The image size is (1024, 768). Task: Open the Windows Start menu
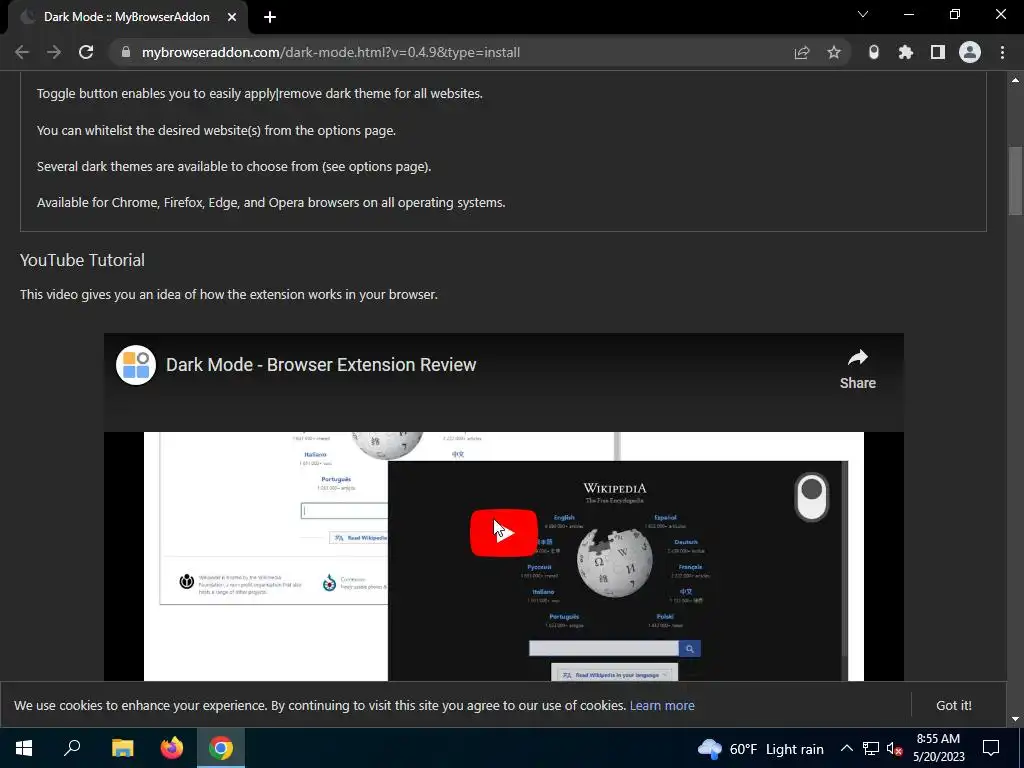click(x=24, y=748)
